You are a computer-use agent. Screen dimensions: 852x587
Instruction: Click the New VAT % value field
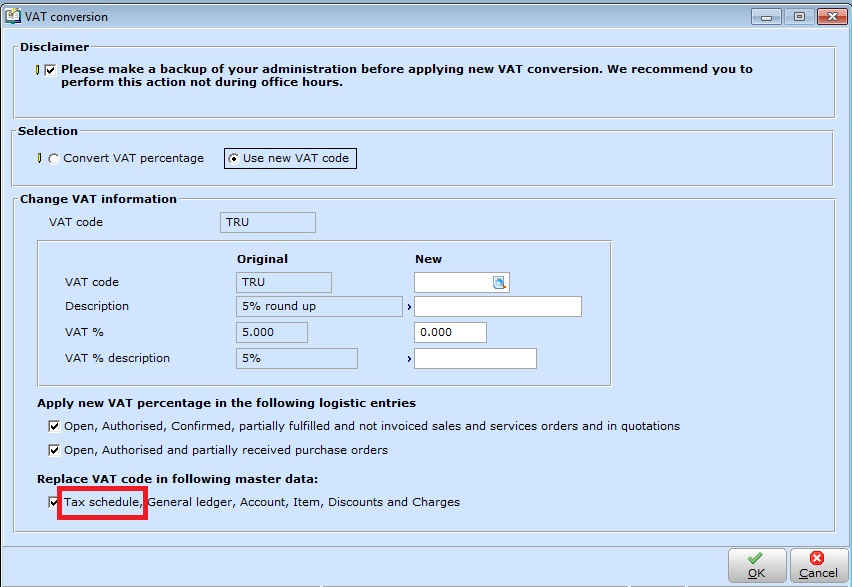[450, 333]
